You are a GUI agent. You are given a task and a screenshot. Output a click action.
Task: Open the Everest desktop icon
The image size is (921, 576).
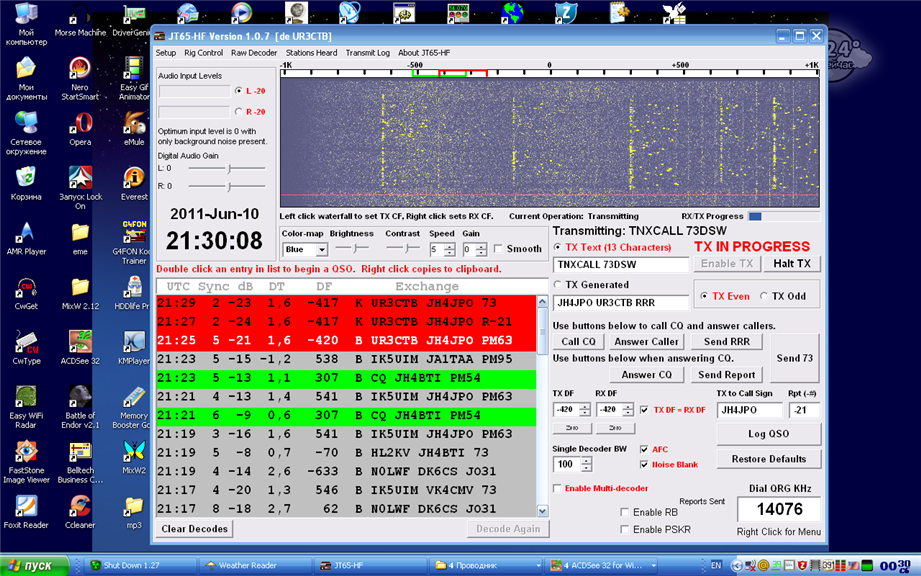pyautogui.click(x=134, y=184)
